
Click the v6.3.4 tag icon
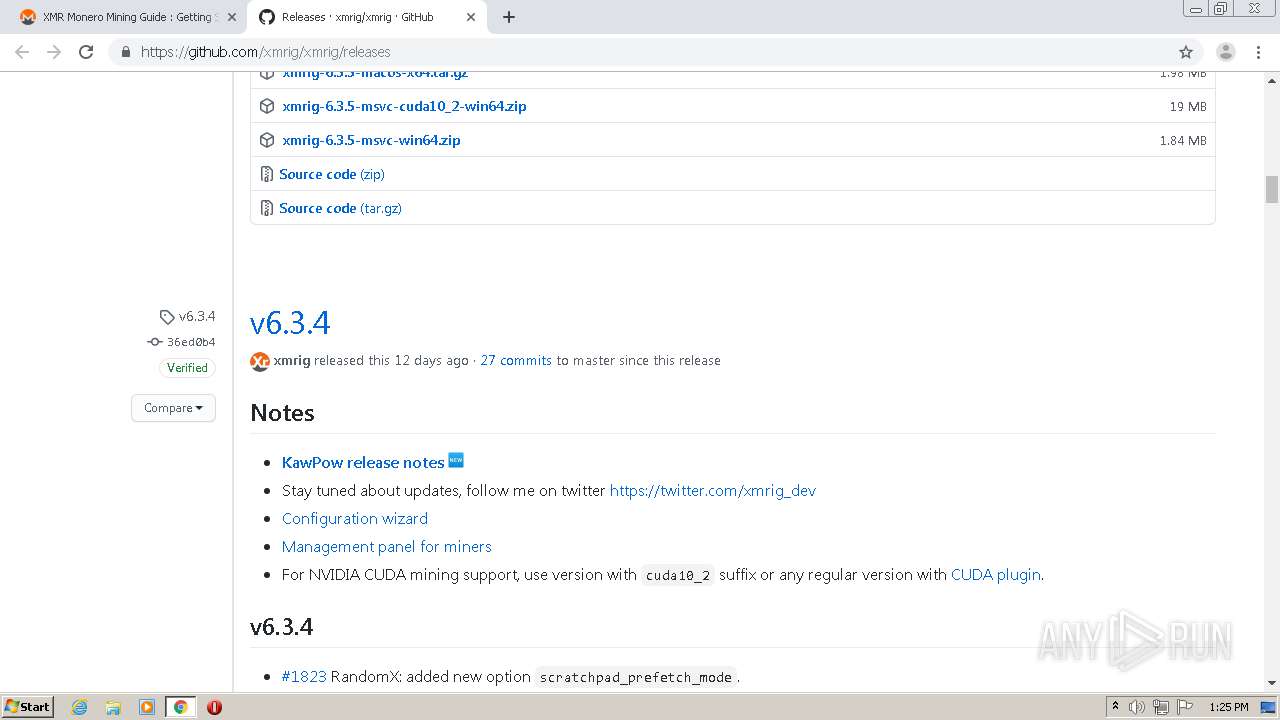coord(167,317)
